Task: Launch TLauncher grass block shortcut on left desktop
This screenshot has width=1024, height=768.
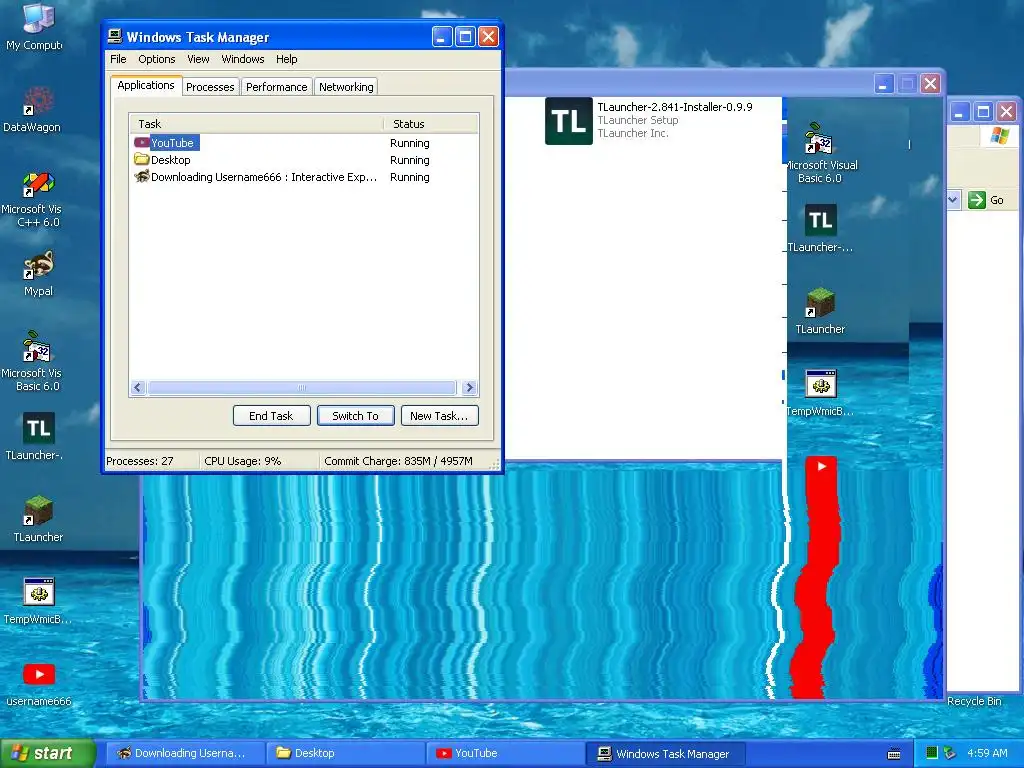Action: pos(39,511)
